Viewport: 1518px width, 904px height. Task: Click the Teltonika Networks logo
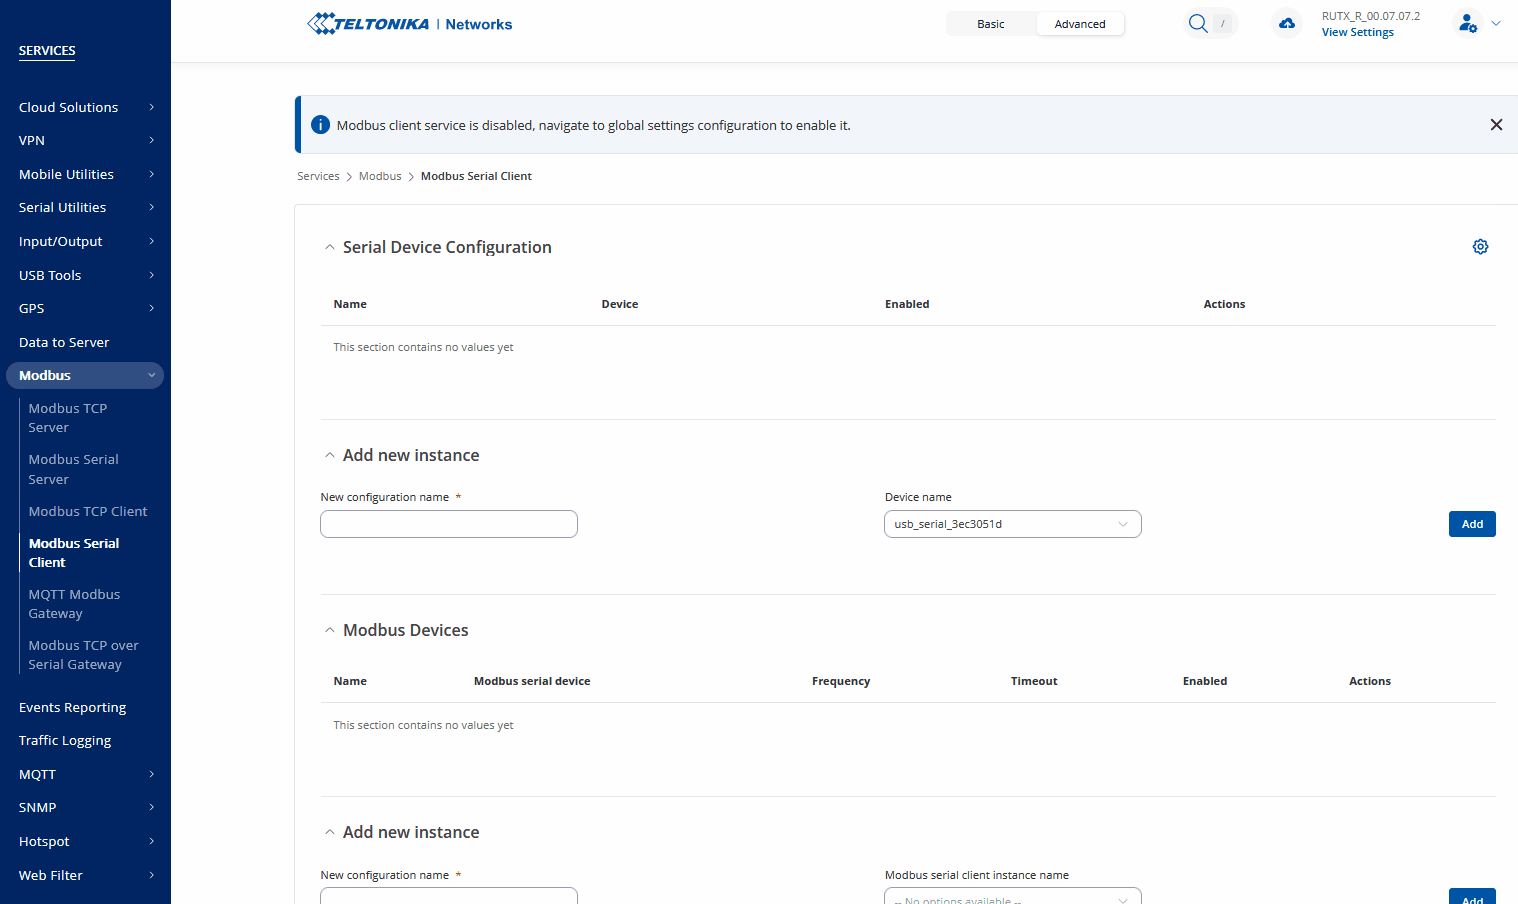click(x=410, y=24)
